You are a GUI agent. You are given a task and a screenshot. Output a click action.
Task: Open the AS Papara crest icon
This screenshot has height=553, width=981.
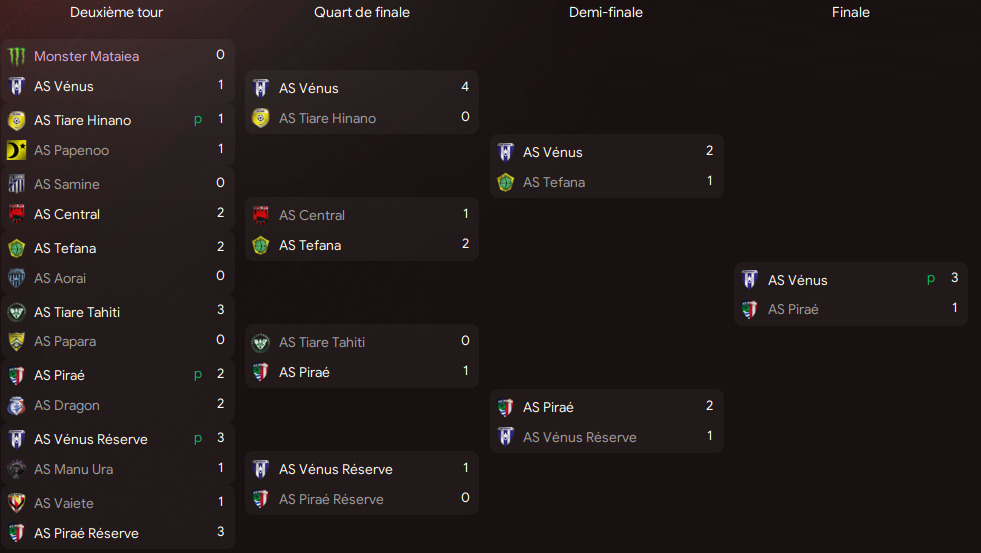(x=16, y=341)
